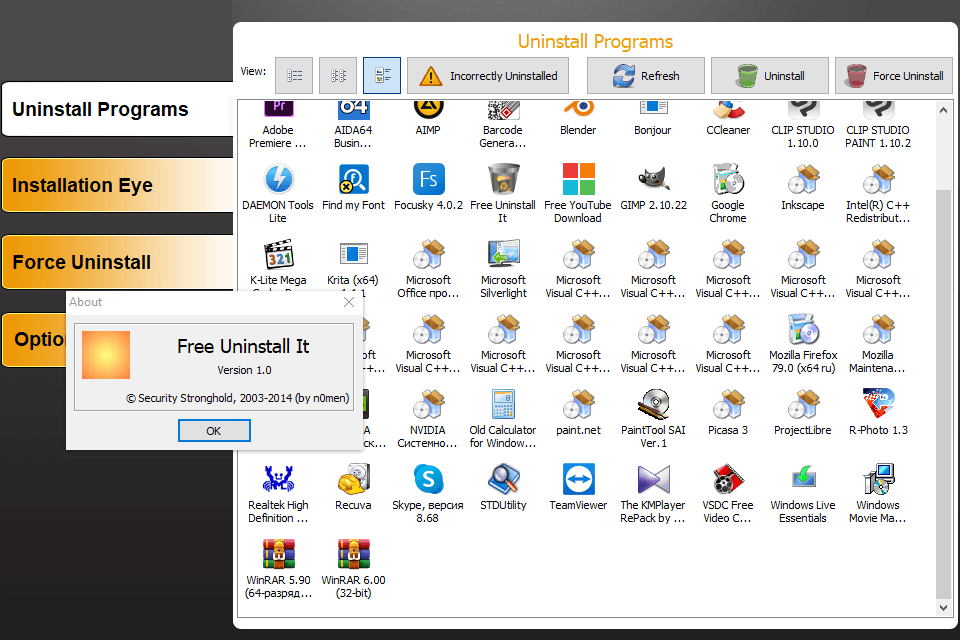The width and height of the screenshot is (960, 640).
Task: Refresh the program list
Action: pos(646,75)
